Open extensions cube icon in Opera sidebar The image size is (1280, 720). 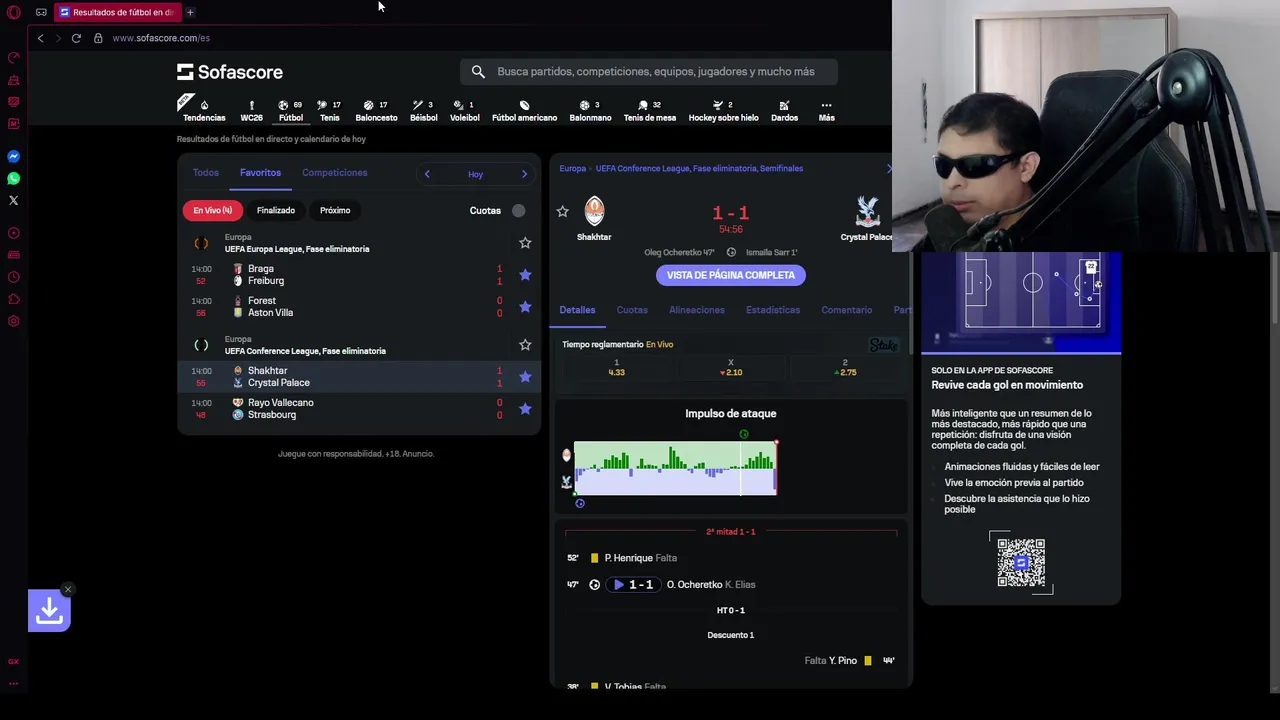coord(14,299)
